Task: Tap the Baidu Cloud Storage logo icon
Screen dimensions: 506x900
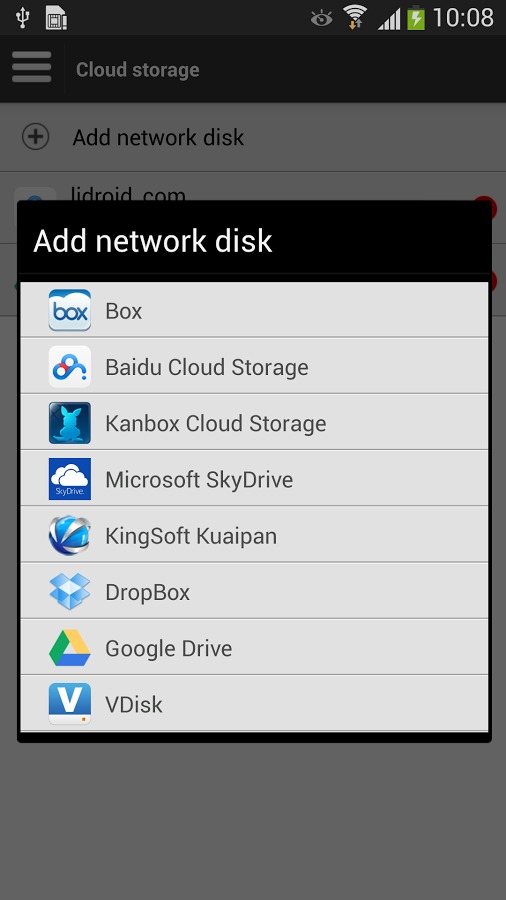Action: (69, 366)
